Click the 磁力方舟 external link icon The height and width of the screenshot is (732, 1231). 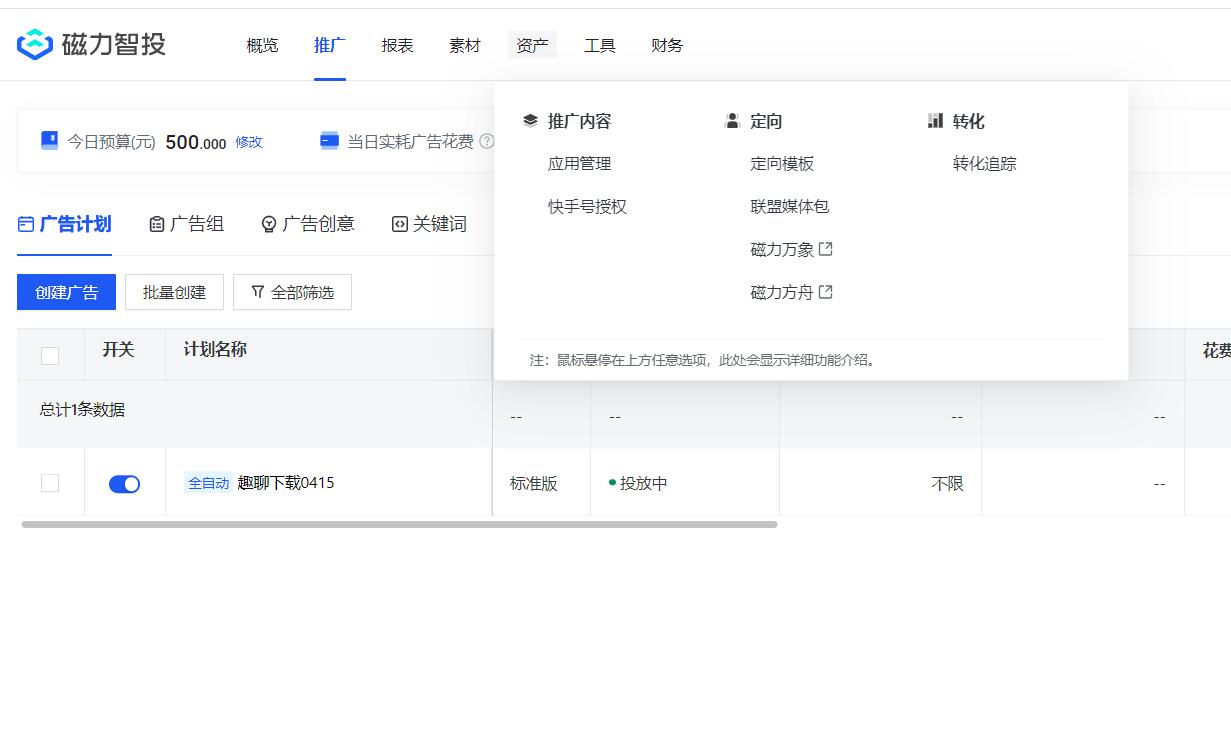[x=826, y=292]
